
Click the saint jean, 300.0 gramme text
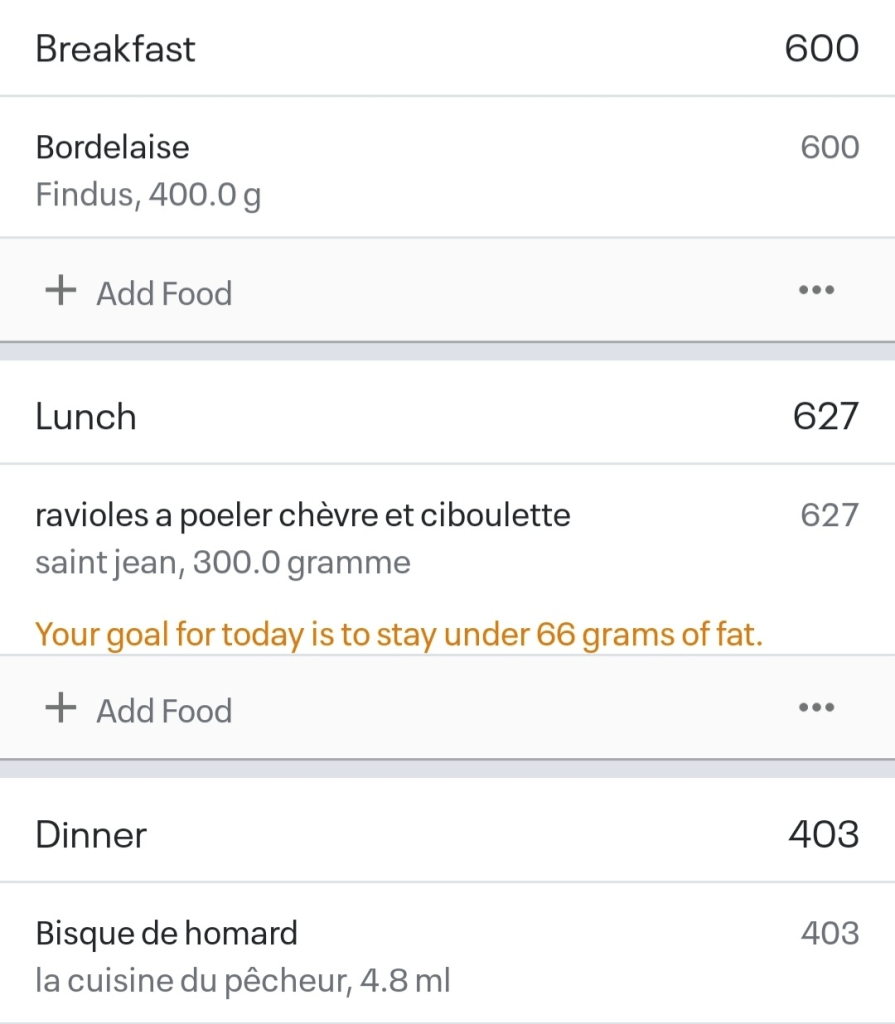223,562
